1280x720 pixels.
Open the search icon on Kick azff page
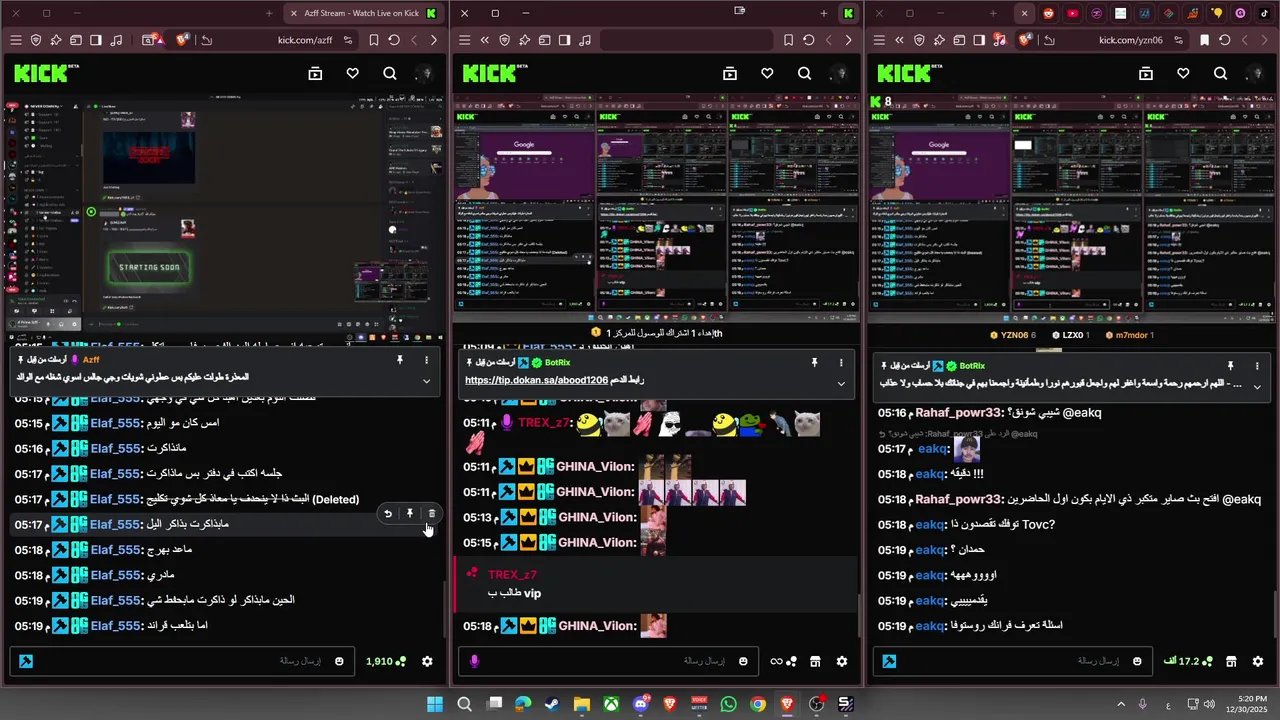390,73
